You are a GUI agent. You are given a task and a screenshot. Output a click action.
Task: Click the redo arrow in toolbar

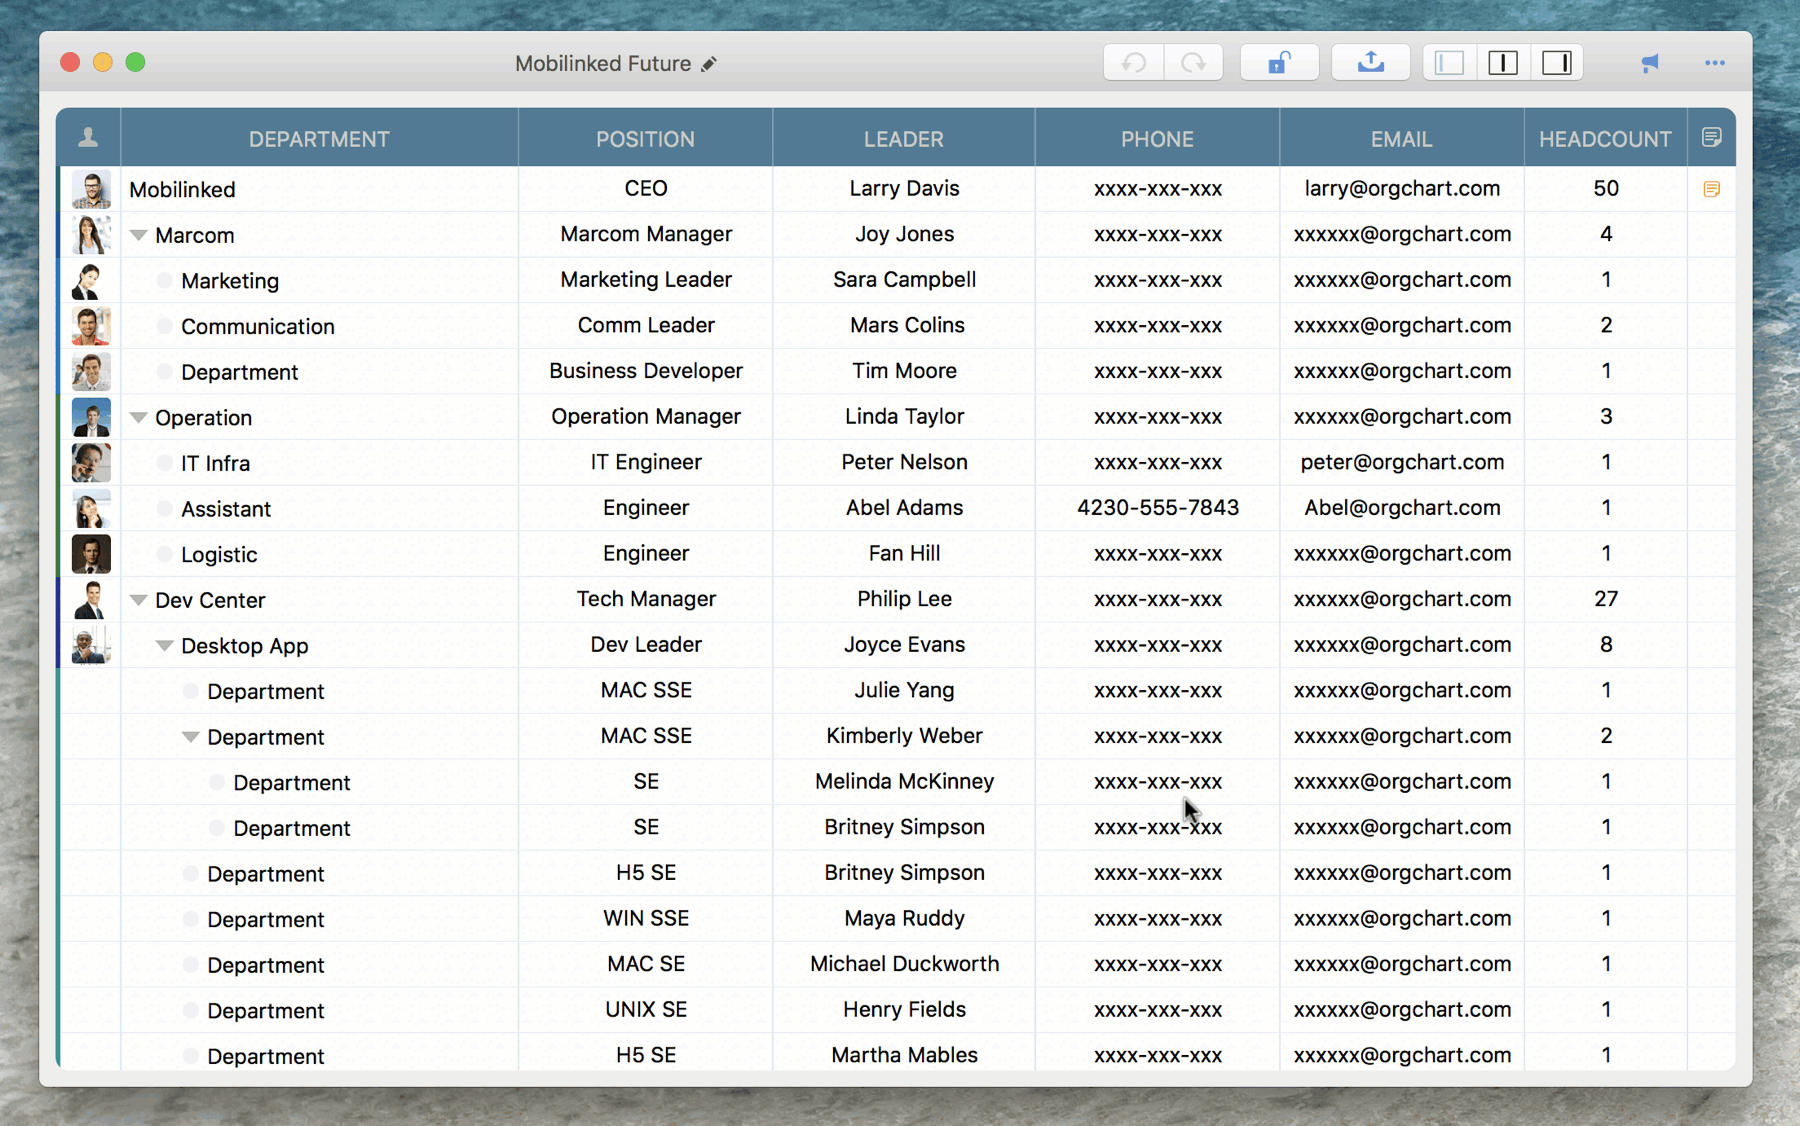point(1193,63)
